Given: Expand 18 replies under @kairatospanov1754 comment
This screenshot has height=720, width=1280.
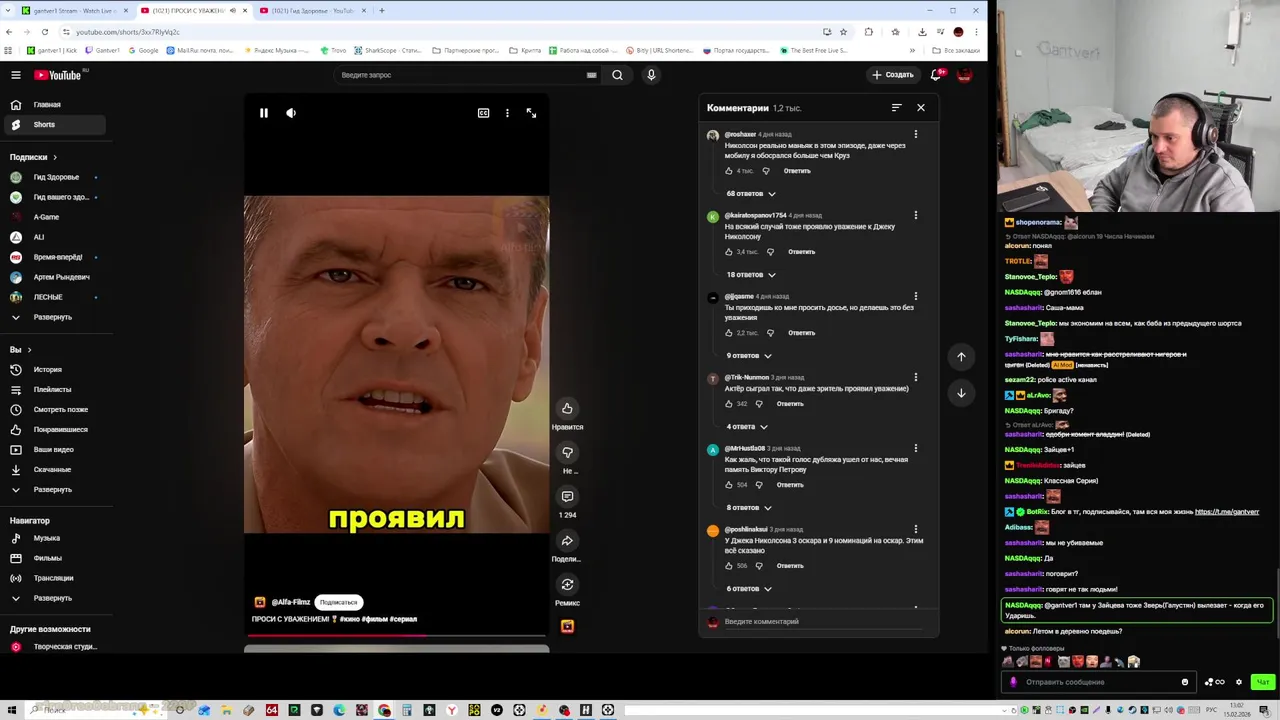Looking at the screenshot, I should point(751,275).
